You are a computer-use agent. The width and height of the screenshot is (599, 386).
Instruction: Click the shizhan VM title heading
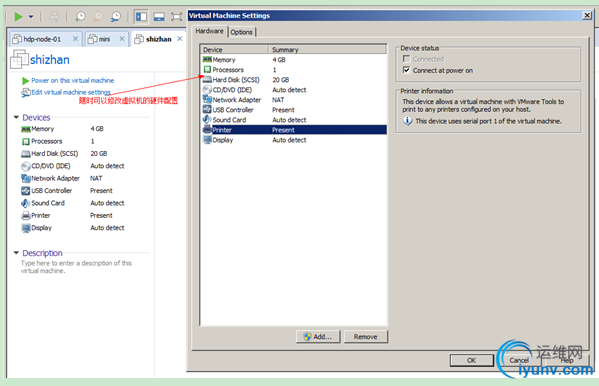50,60
